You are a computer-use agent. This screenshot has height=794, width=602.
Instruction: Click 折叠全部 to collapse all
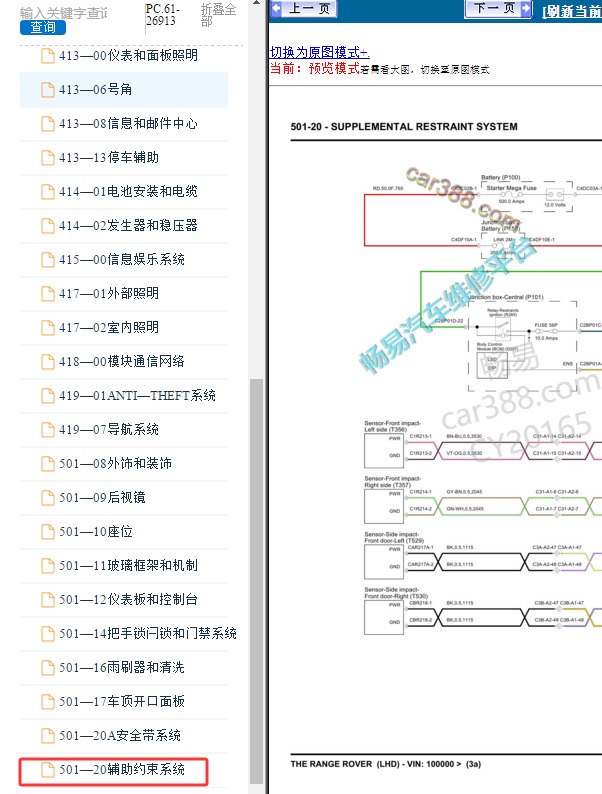(218, 15)
